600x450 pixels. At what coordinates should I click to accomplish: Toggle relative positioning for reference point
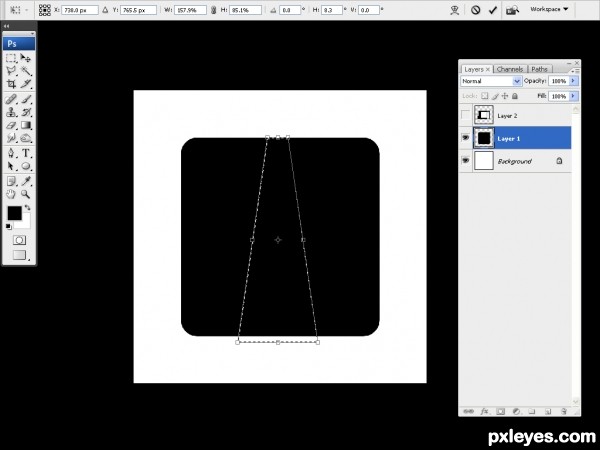tap(105, 10)
